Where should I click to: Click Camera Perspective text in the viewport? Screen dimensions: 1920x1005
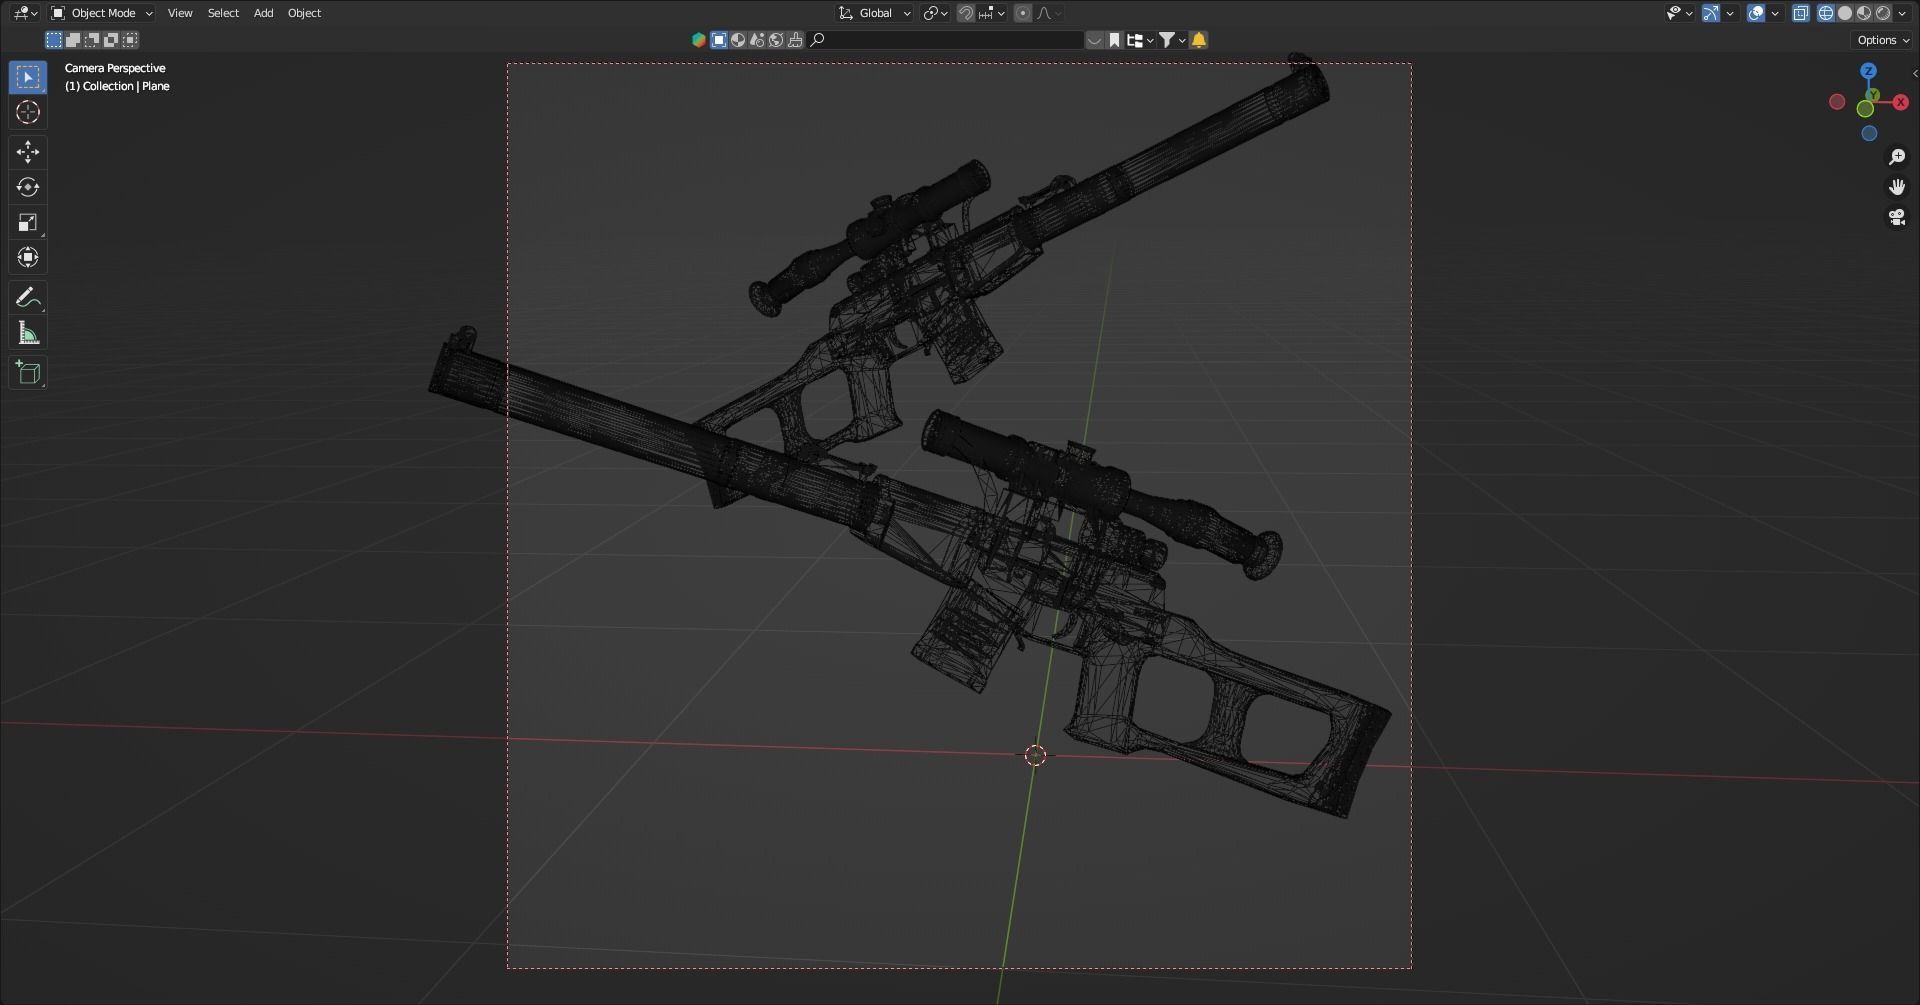pyautogui.click(x=116, y=67)
